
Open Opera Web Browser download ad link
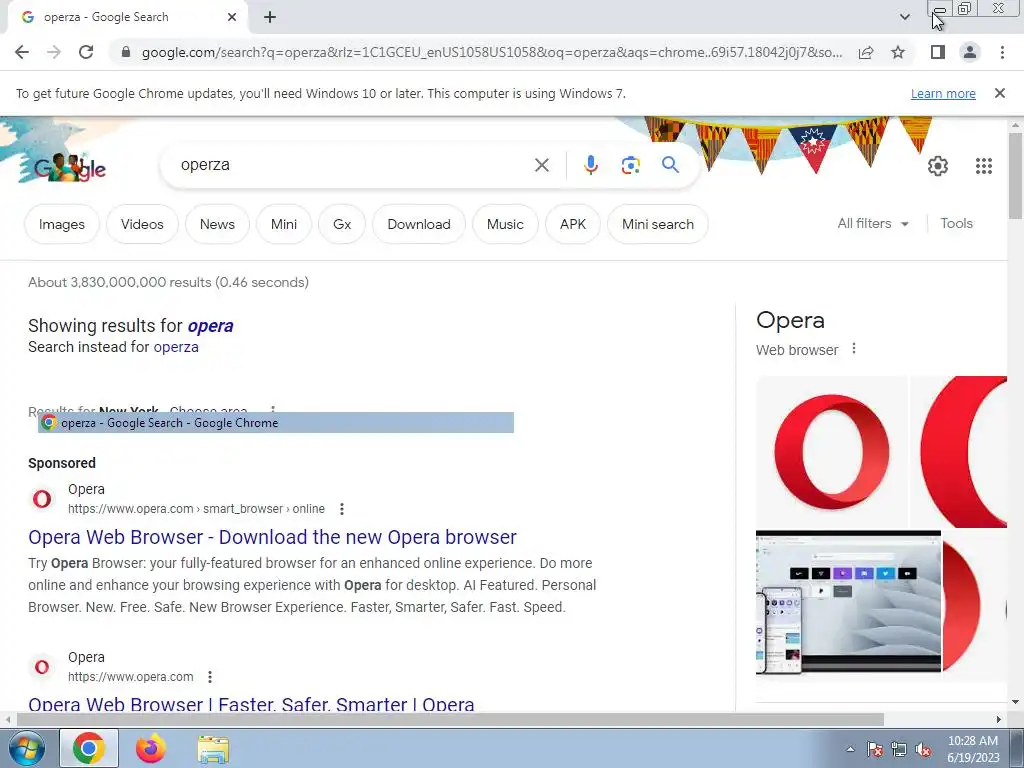(272, 537)
